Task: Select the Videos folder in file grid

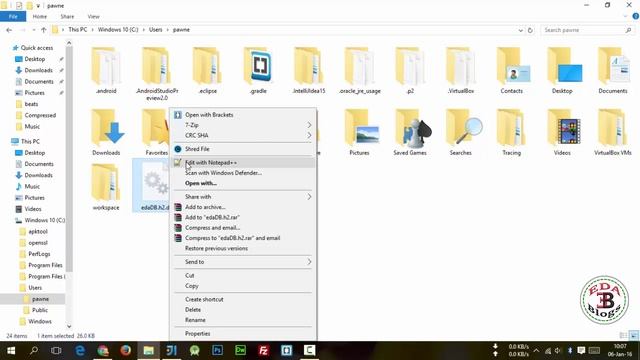Action: click(x=562, y=132)
